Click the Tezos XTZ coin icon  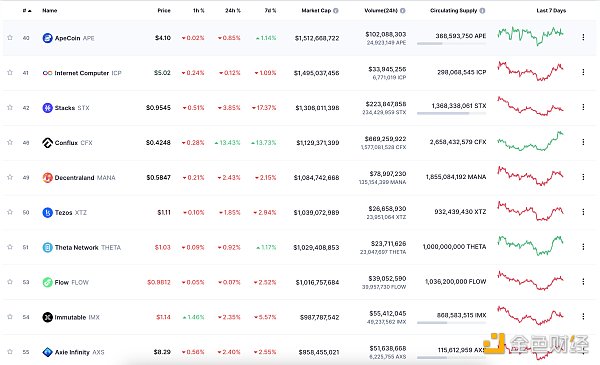coord(47,212)
